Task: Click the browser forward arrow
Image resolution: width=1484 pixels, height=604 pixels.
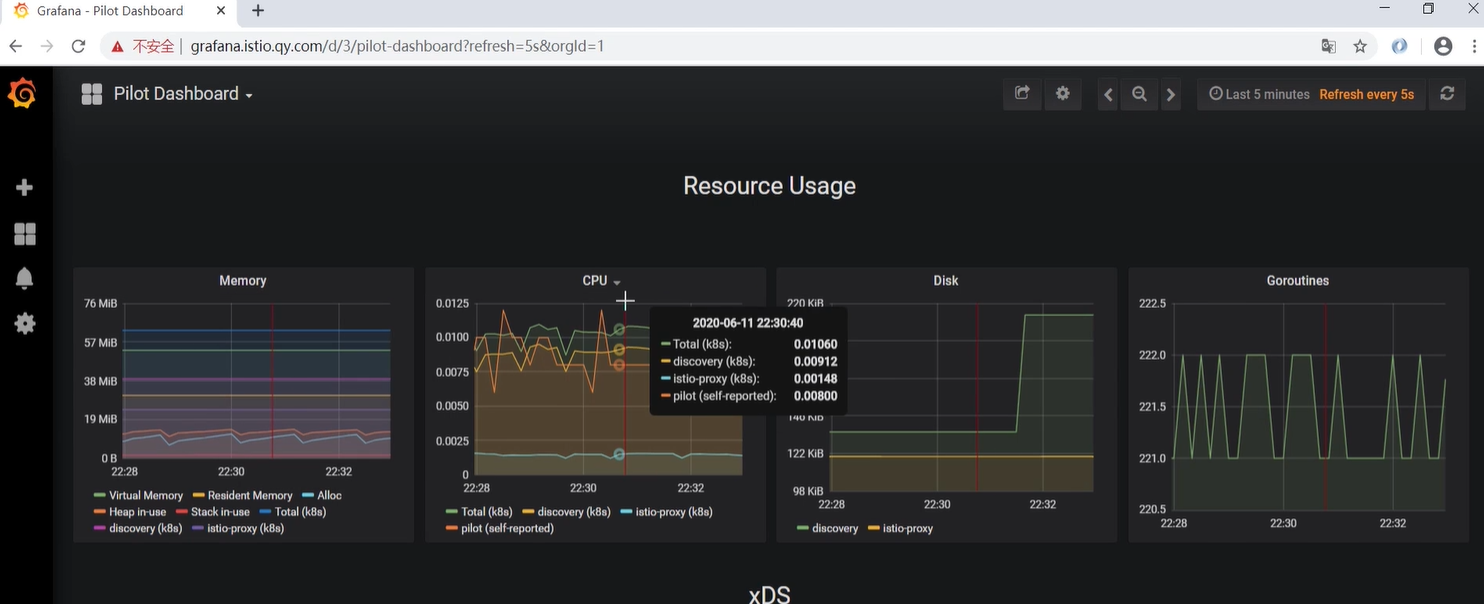Action: tap(47, 46)
